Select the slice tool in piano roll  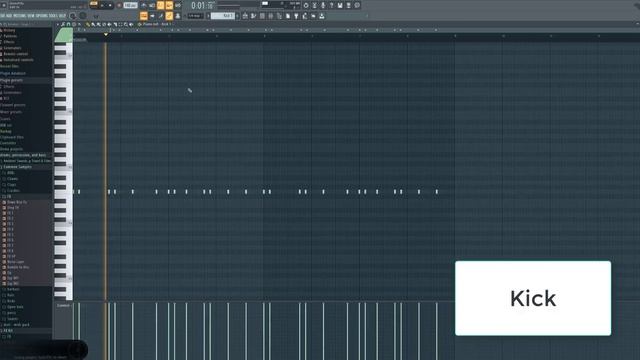pos(115,24)
